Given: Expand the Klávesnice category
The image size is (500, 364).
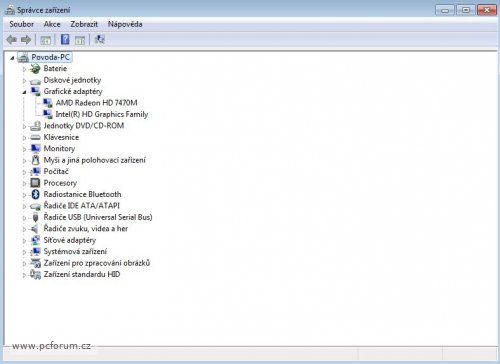Looking at the screenshot, I should pos(24,138).
